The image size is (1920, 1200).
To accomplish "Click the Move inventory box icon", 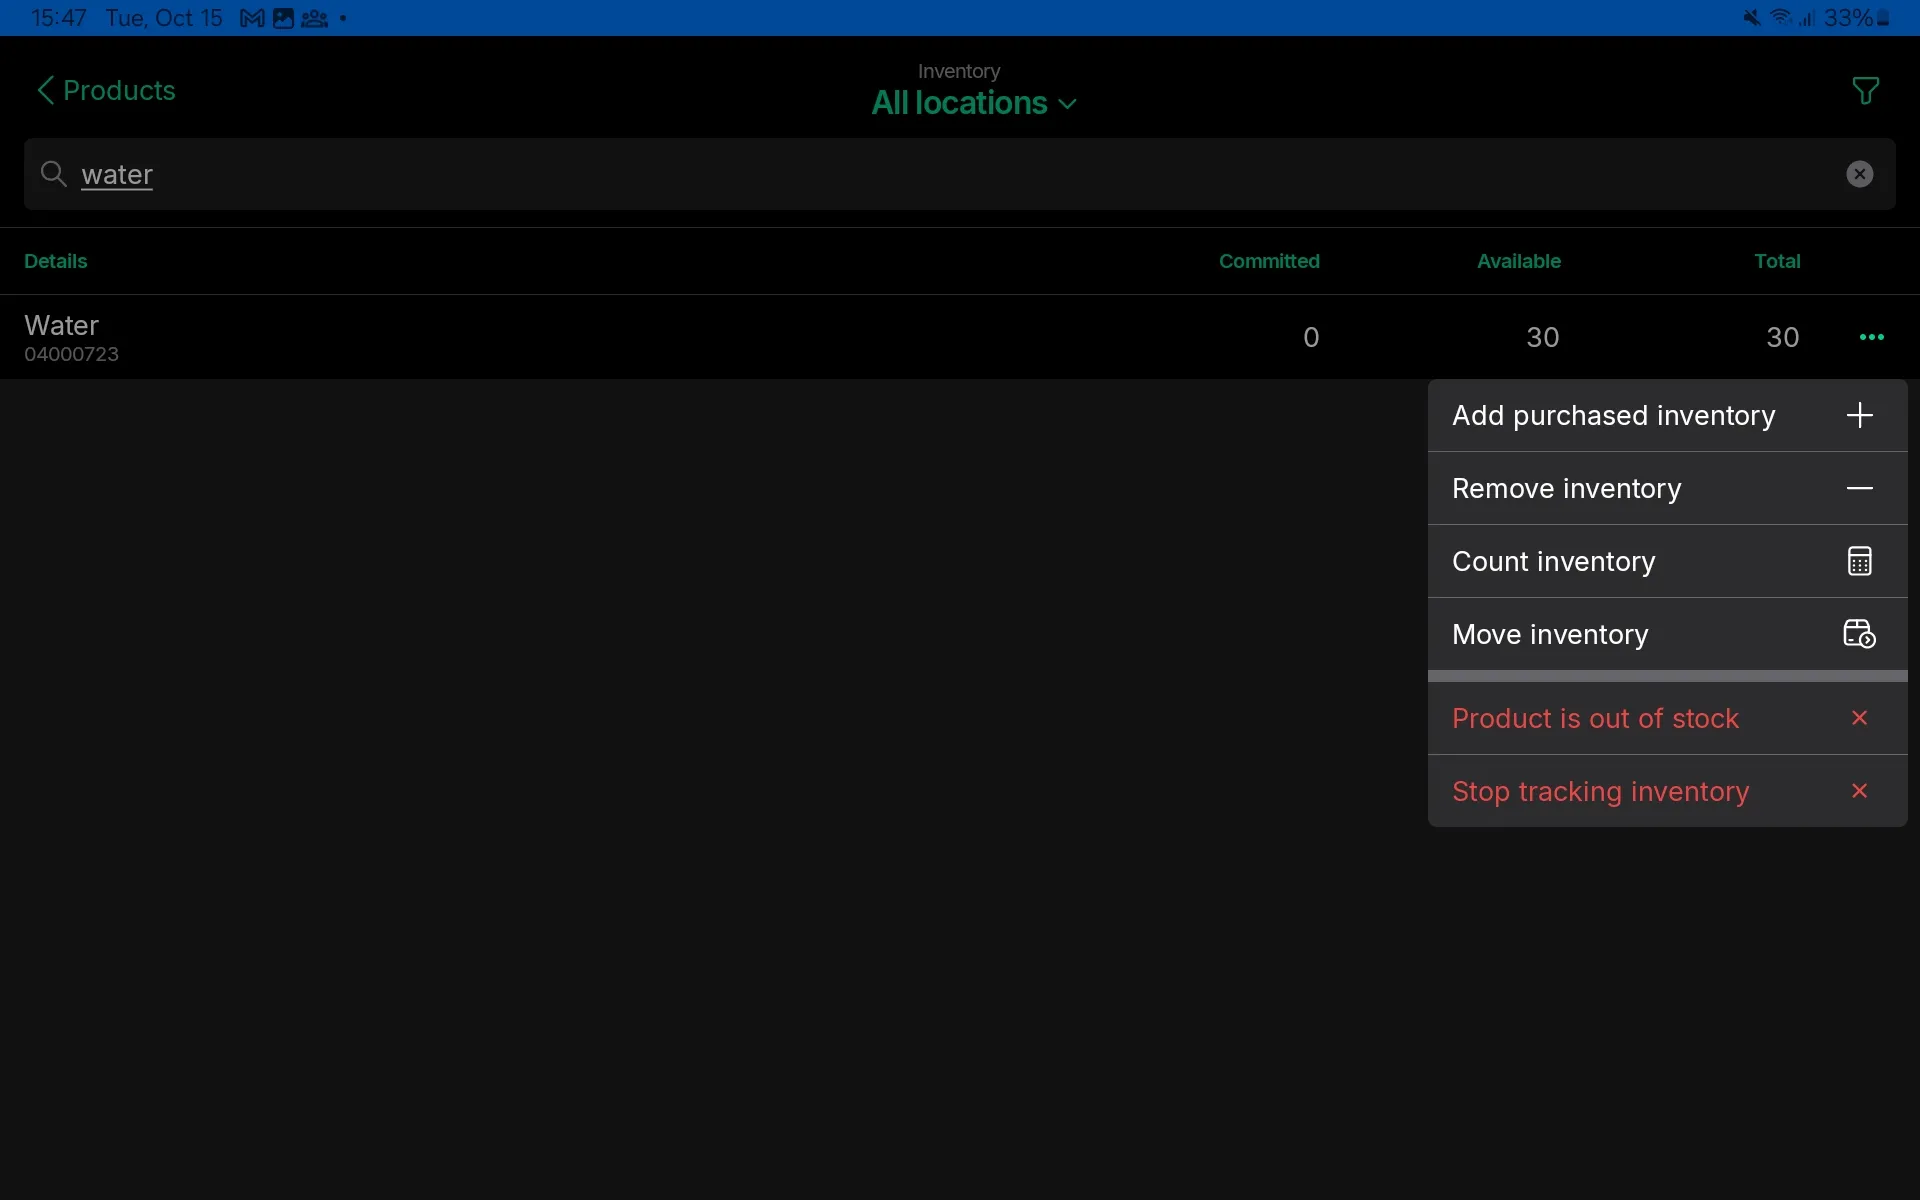I will click(x=1859, y=634).
